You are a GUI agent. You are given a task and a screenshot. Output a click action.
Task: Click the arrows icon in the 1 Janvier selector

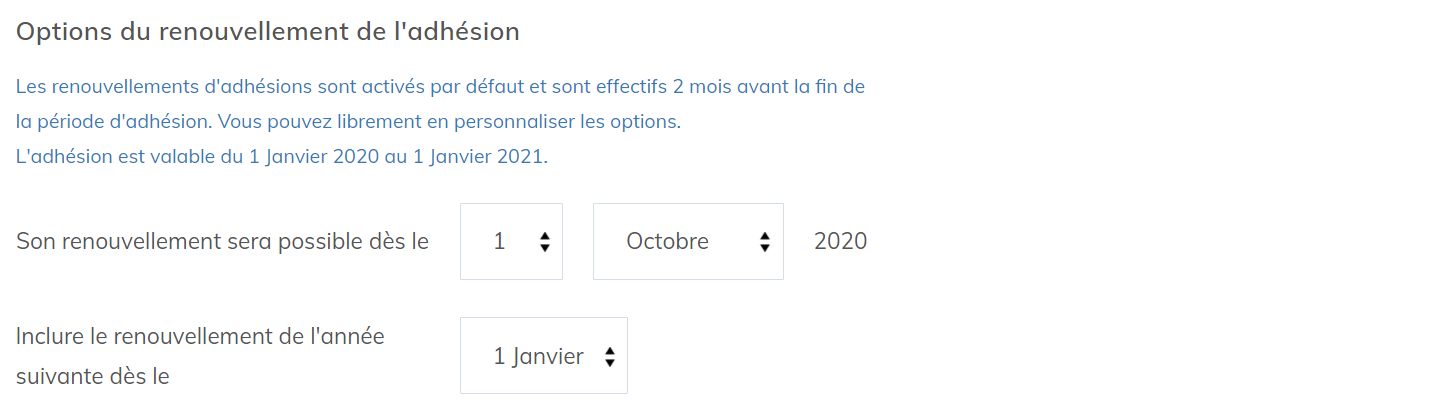pos(609,357)
